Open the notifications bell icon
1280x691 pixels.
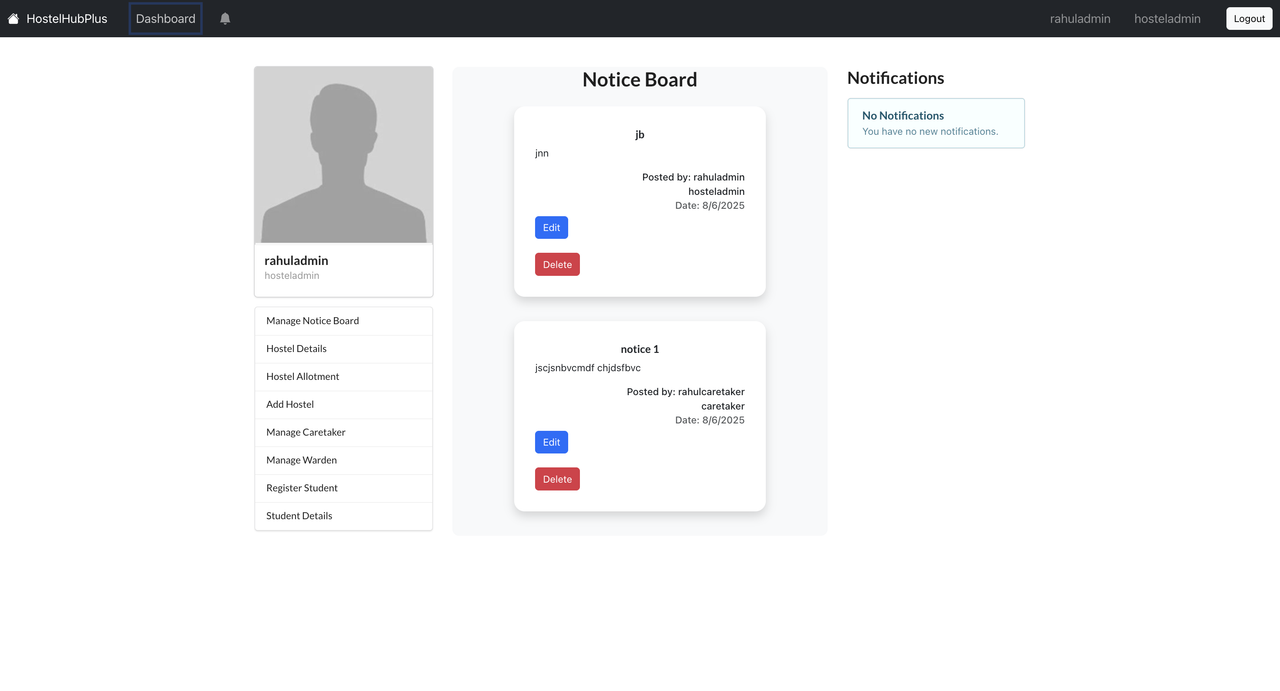pyautogui.click(x=225, y=19)
